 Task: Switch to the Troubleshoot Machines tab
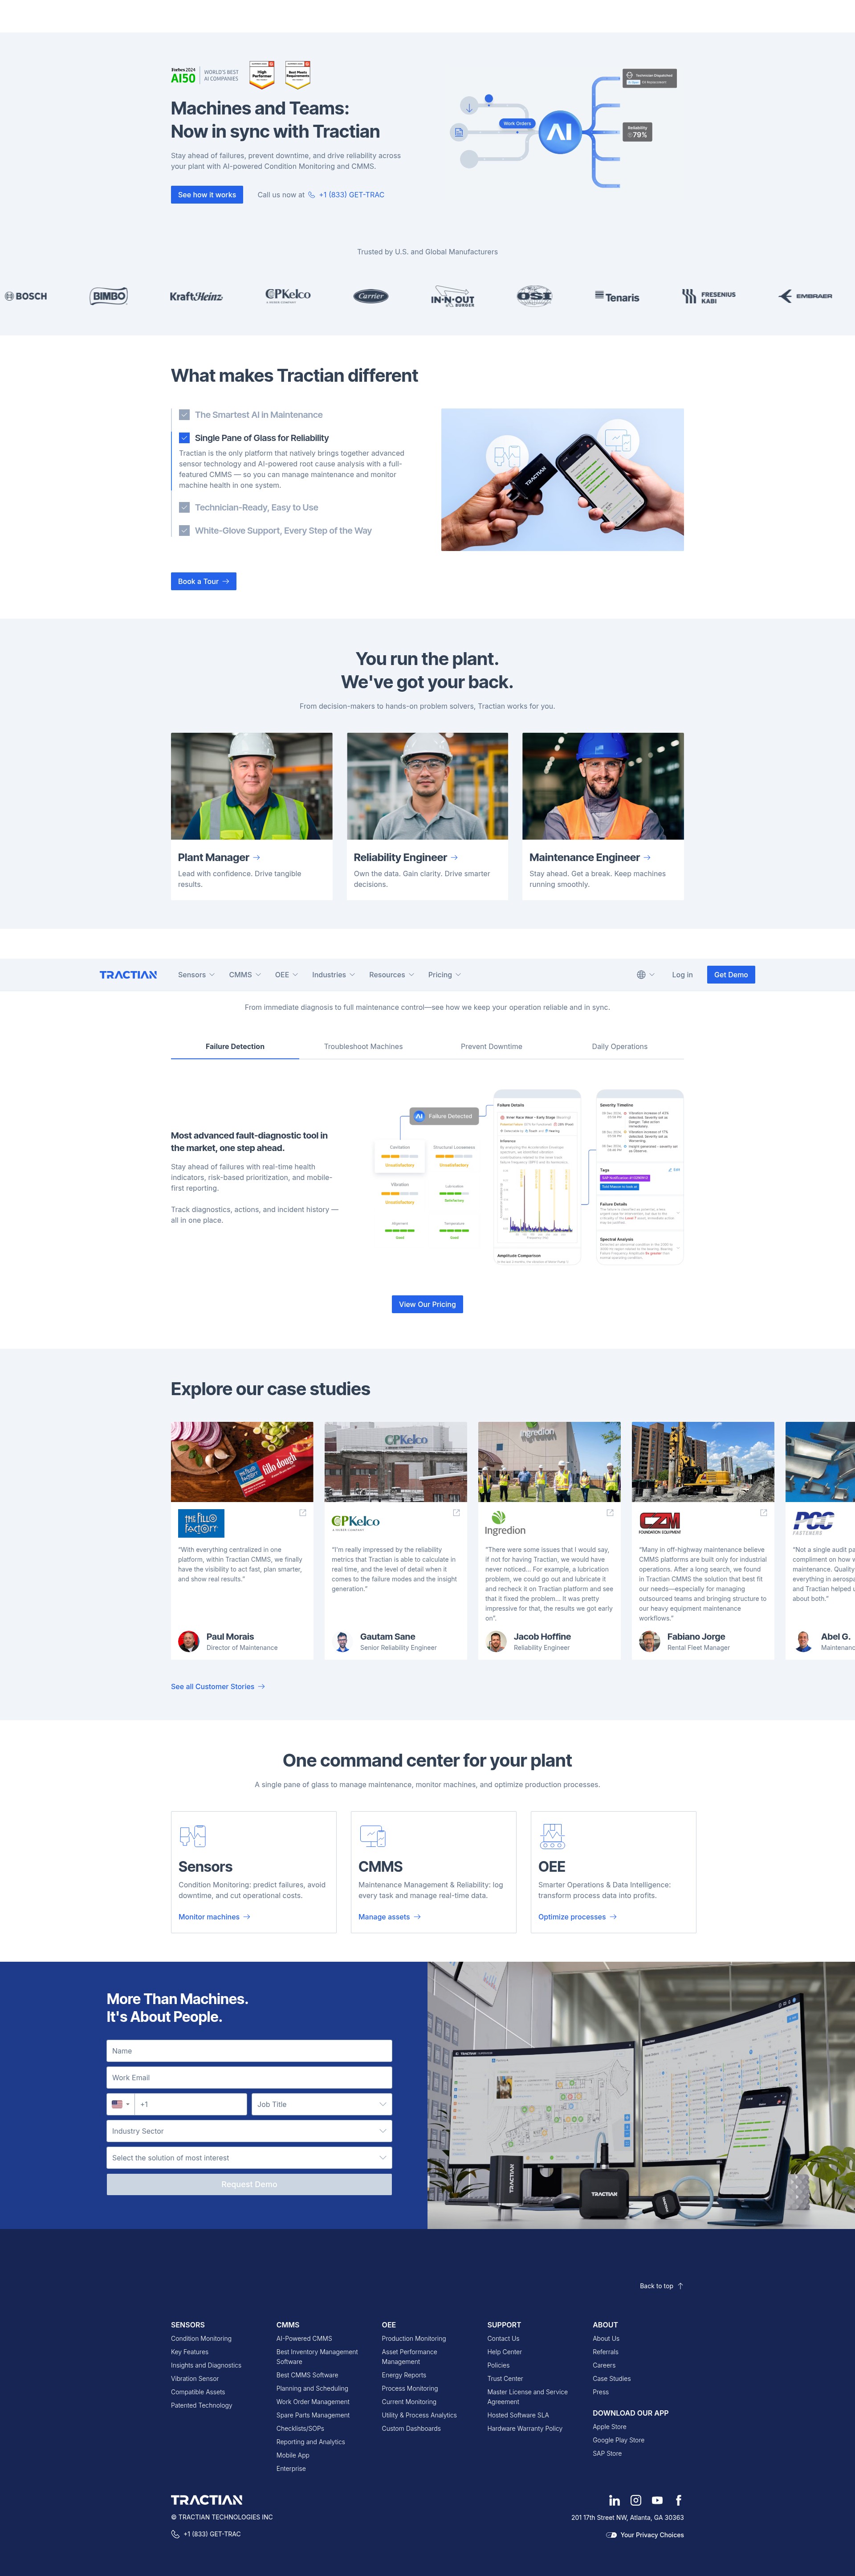click(x=363, y=1046)
